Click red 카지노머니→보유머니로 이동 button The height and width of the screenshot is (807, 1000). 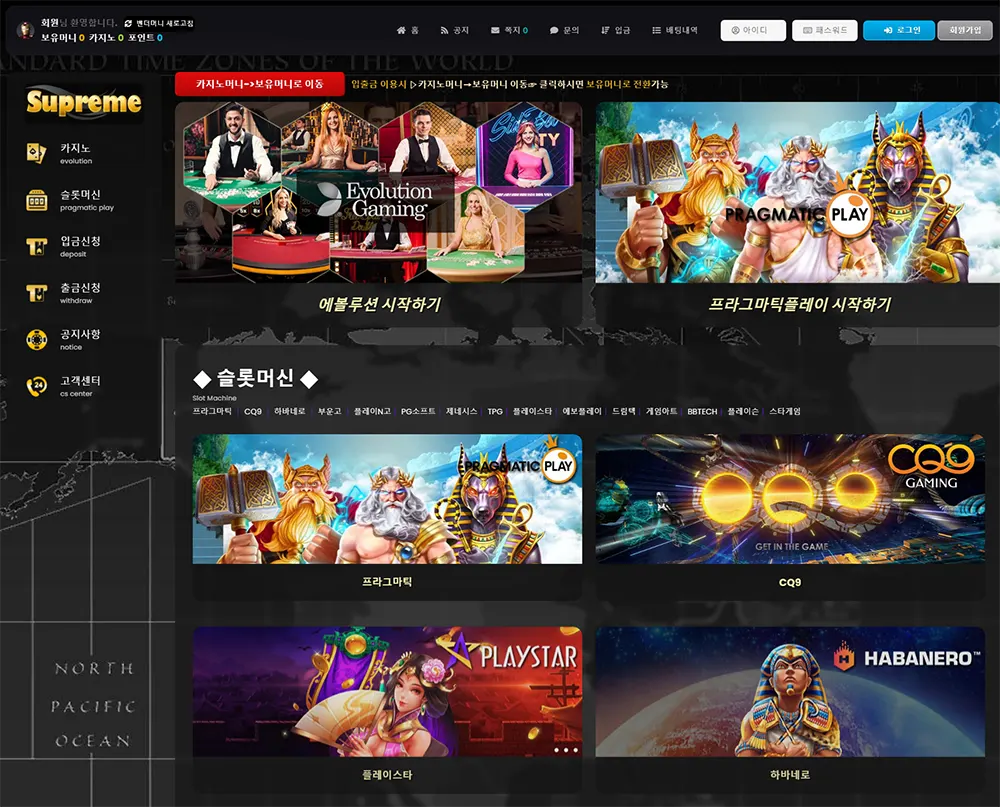[x=260, y=84]
